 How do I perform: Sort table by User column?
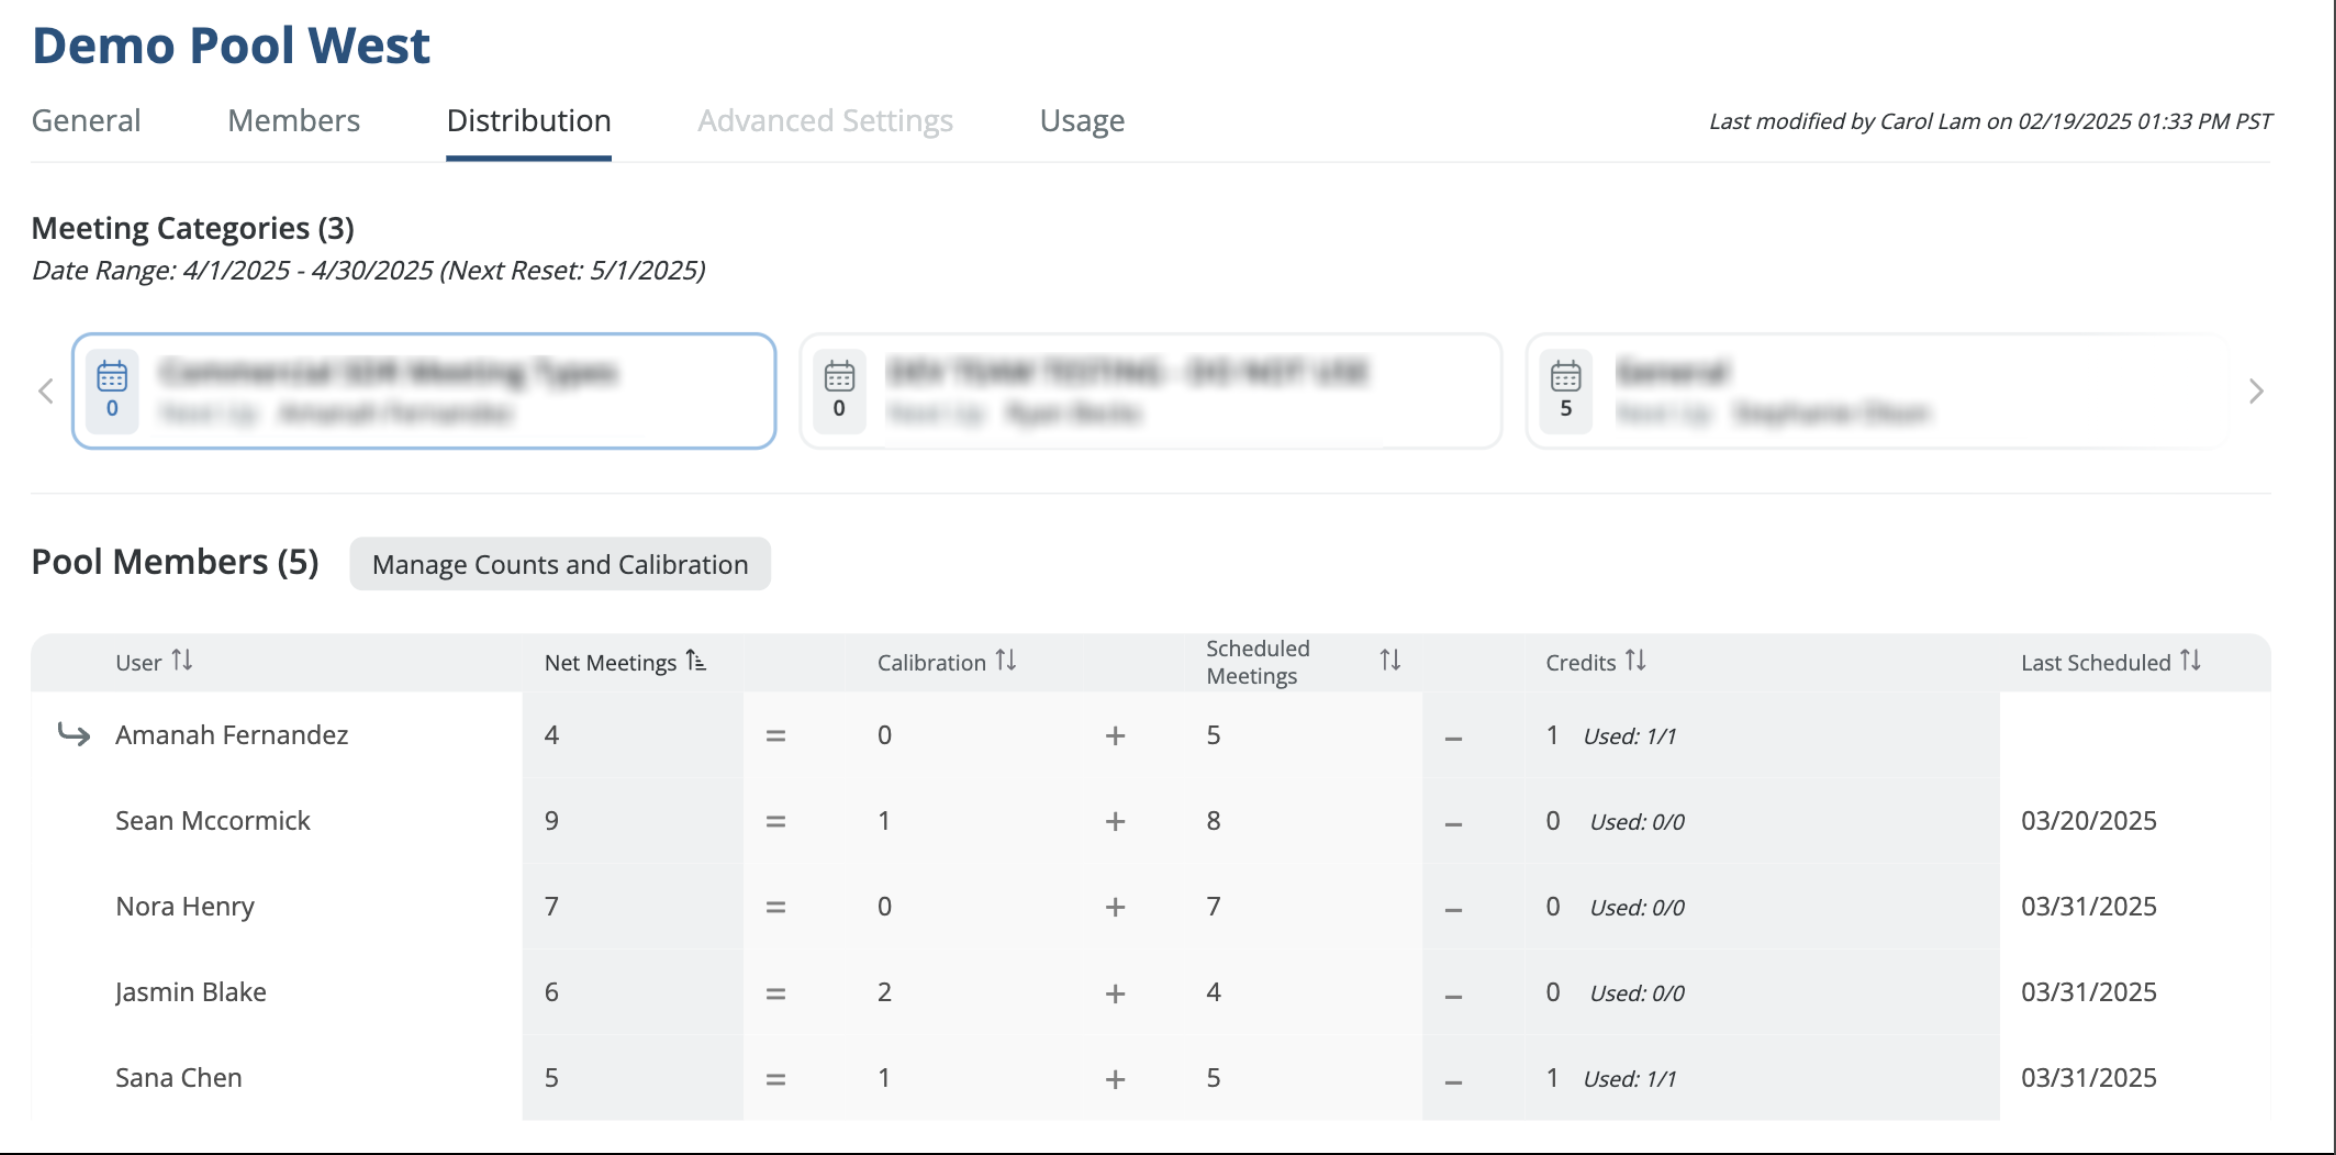click(181, 661)
